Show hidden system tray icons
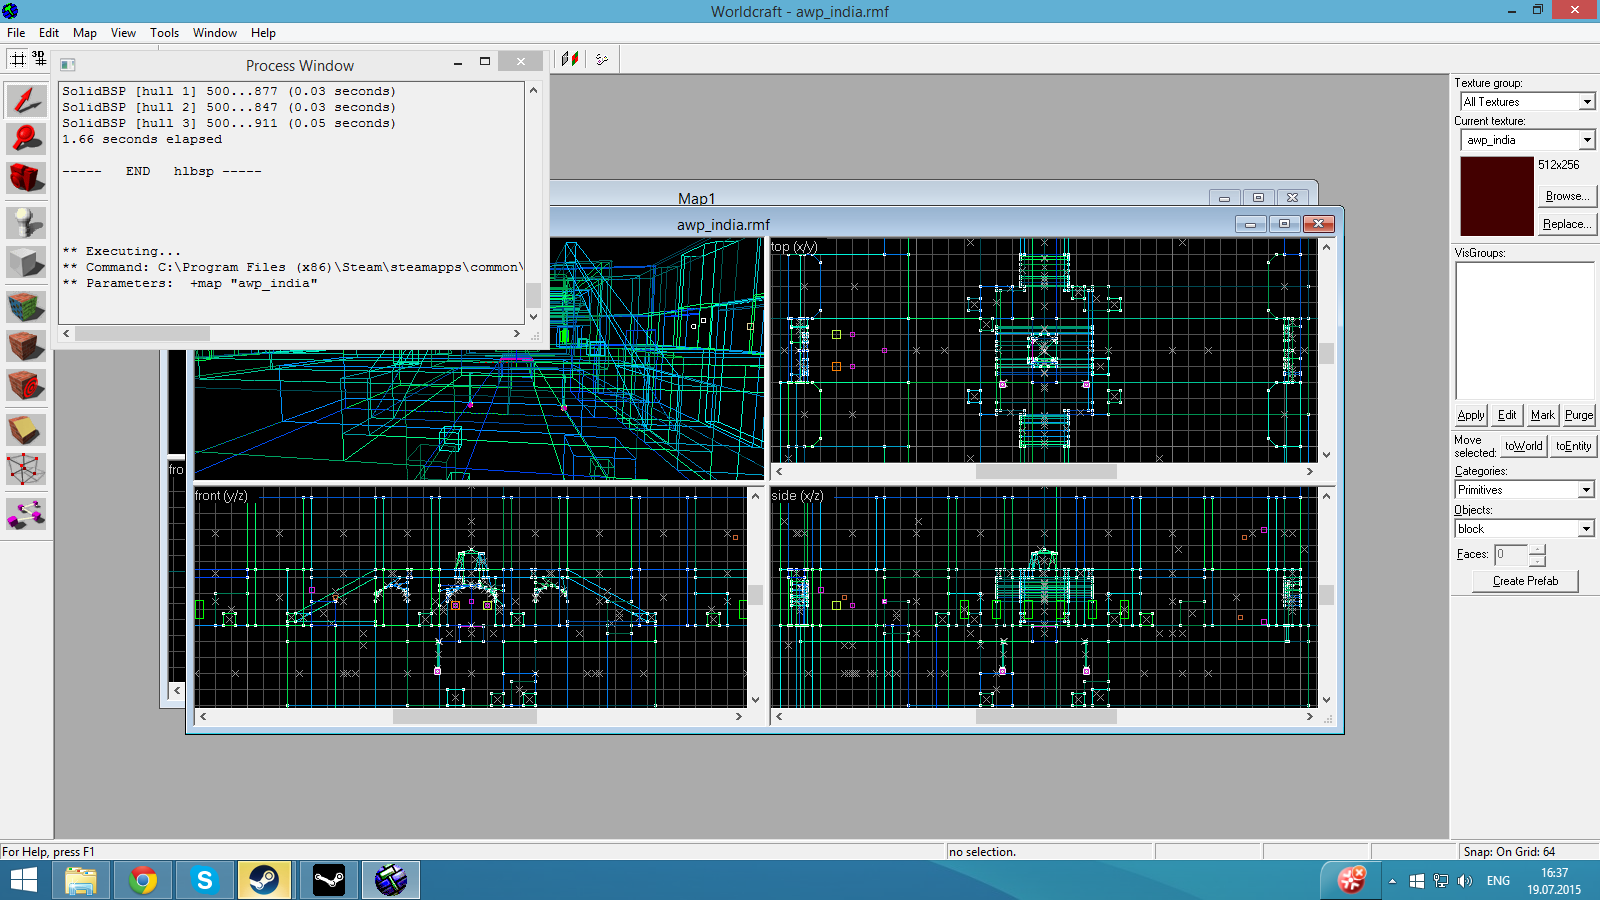 coord(1392,881)
